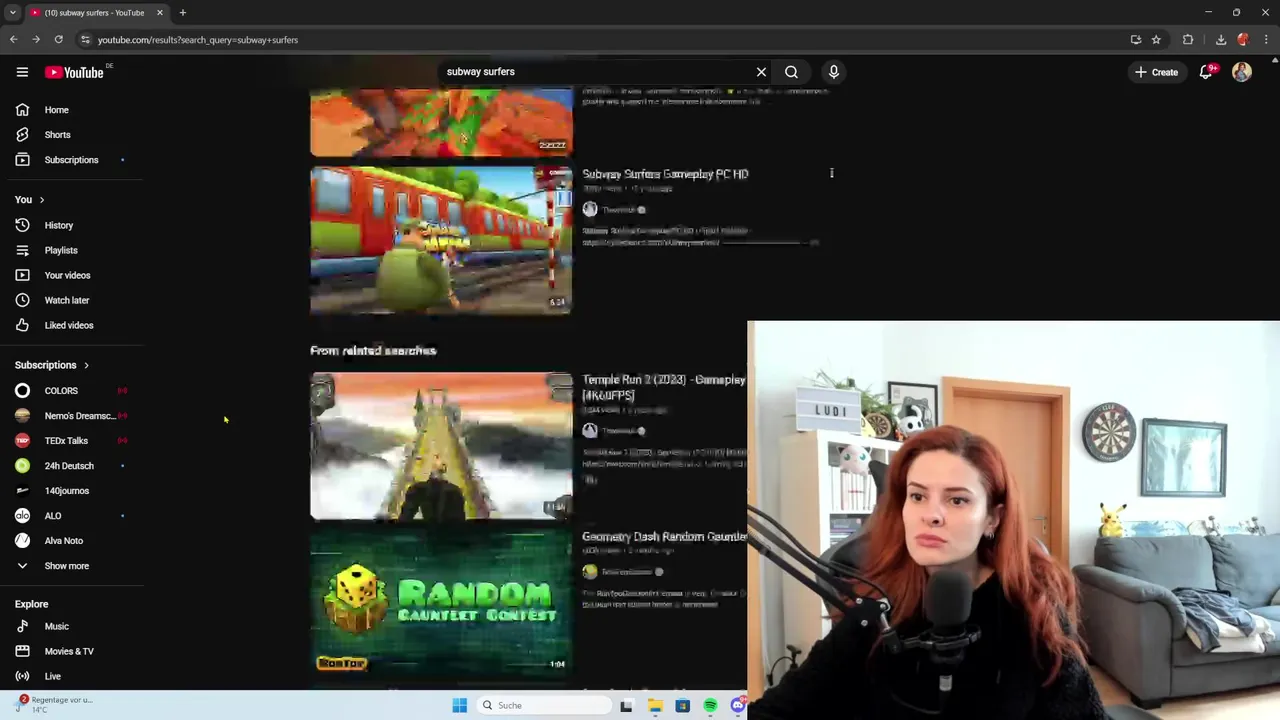Go to the YouTube logo home link
Screen dimensions: 1280x720
76,72
